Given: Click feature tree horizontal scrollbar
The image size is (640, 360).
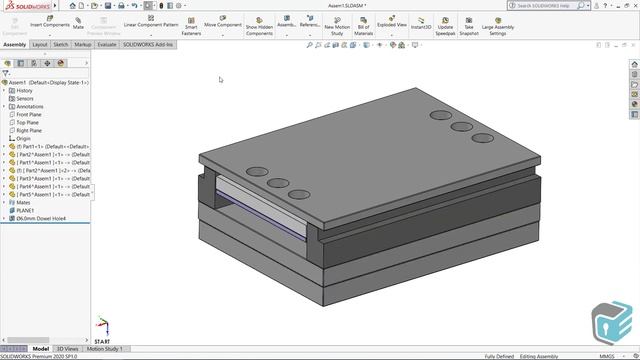Looking at the screenshot, I should point(28,340).
